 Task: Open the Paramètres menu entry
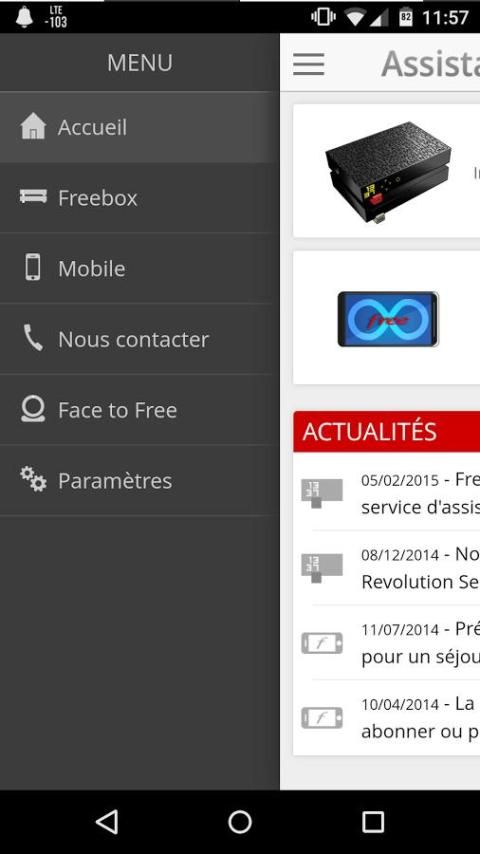tap(139, 481)
